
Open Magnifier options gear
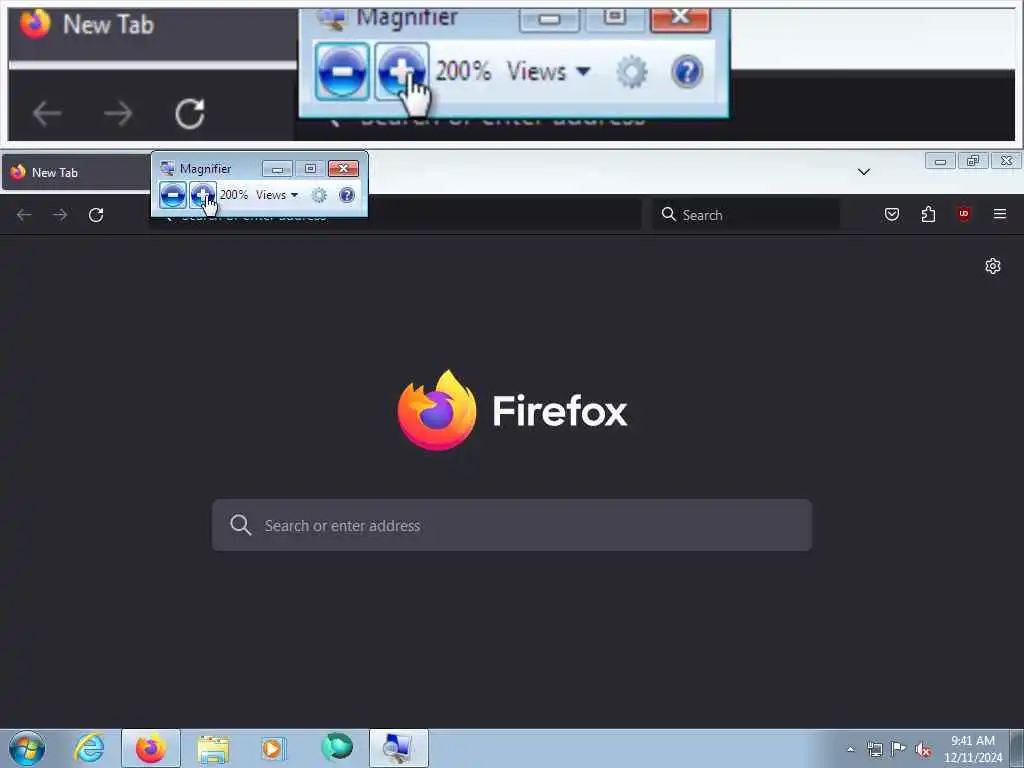319,195
